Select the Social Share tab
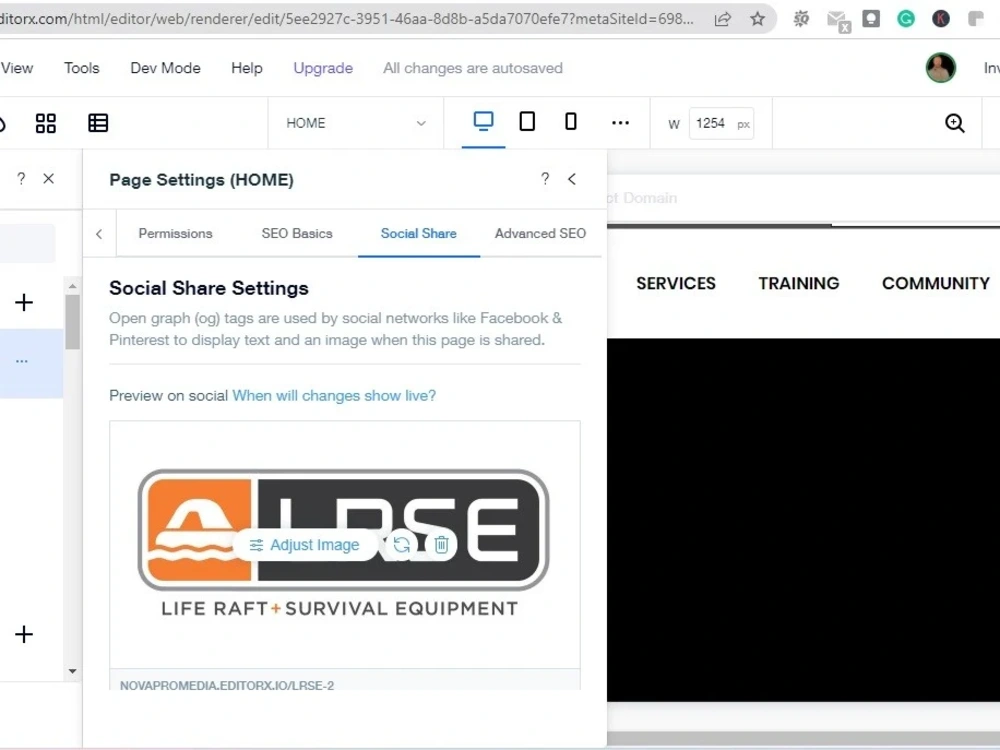Image resolution: width=1000 pixels, height=750 pixels. point(418,233)
